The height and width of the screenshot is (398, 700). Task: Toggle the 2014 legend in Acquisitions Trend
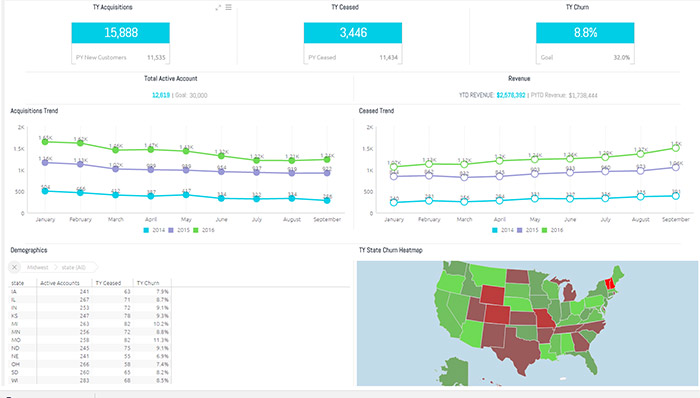pyautogui.click(x=154, y=230)
